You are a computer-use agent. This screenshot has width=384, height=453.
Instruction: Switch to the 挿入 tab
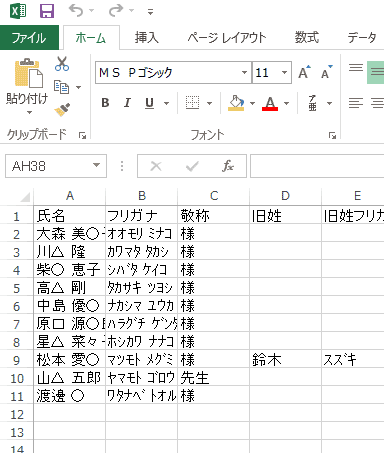pos(147,38)
